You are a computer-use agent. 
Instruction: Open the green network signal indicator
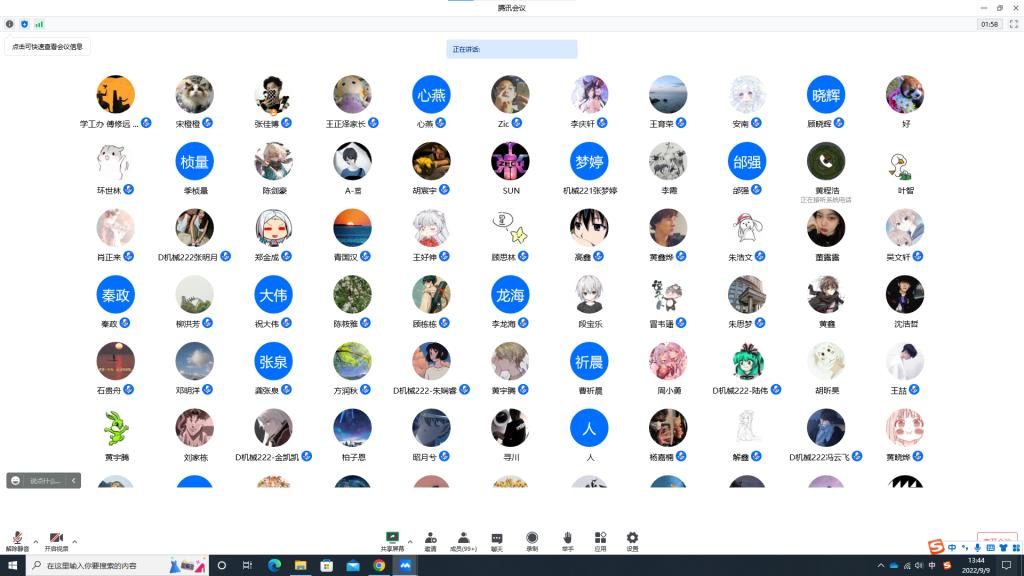click(39, 23)
